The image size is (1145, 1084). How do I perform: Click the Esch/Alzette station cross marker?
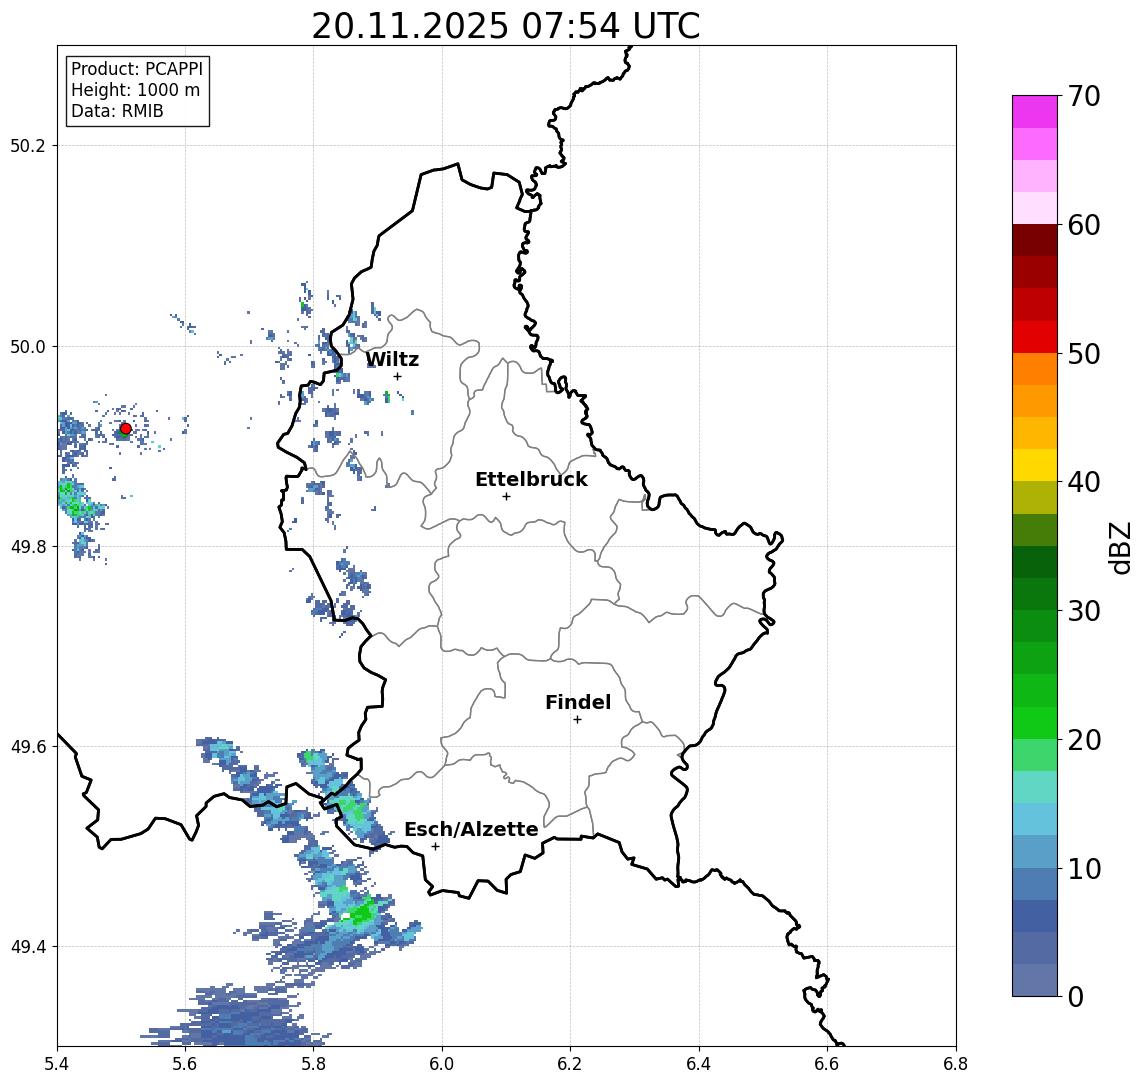(435, 847)
